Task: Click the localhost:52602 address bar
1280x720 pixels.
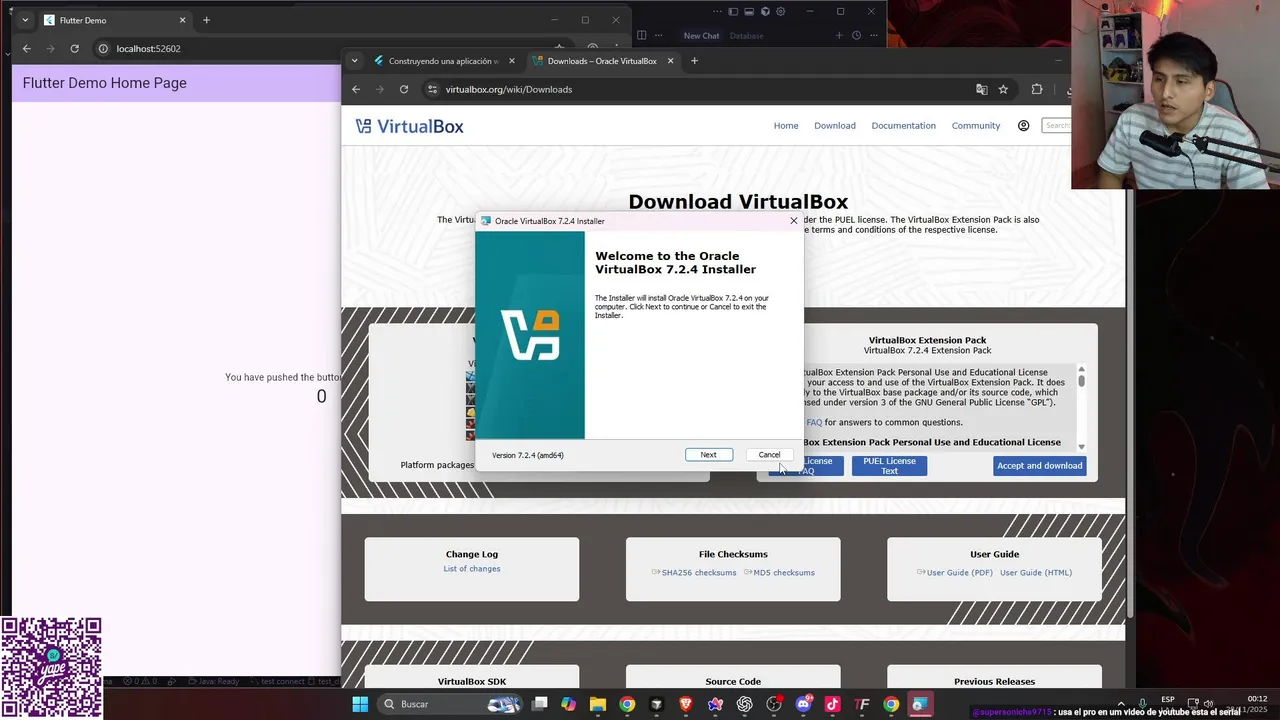Action: pos(330,48)
